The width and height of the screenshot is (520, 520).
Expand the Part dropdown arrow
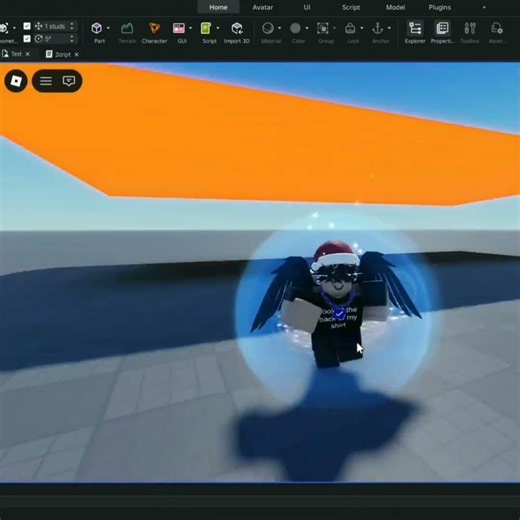pos(108,28)
